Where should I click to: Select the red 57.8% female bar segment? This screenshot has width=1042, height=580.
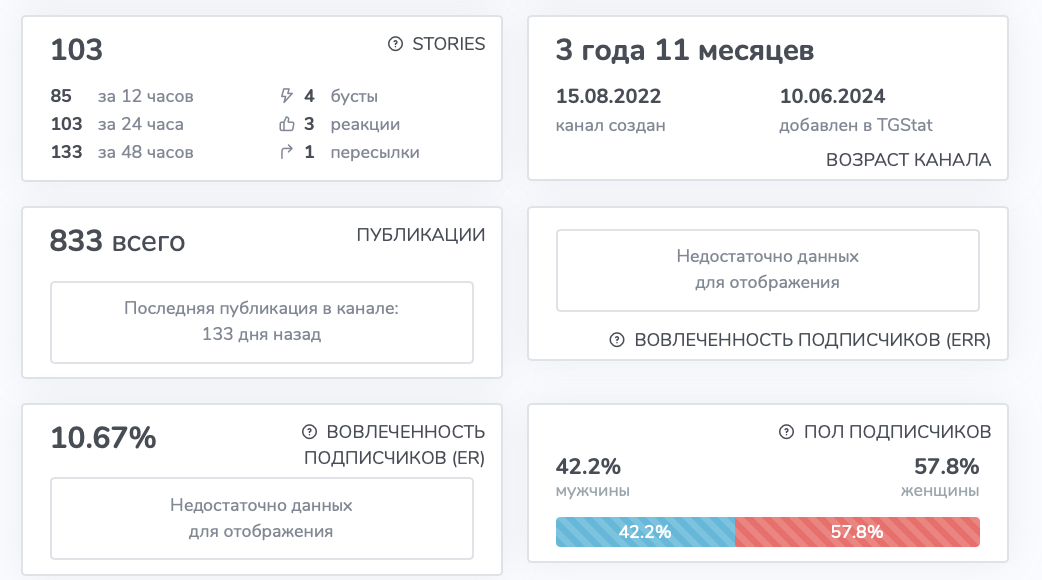(x=857, y=532)
